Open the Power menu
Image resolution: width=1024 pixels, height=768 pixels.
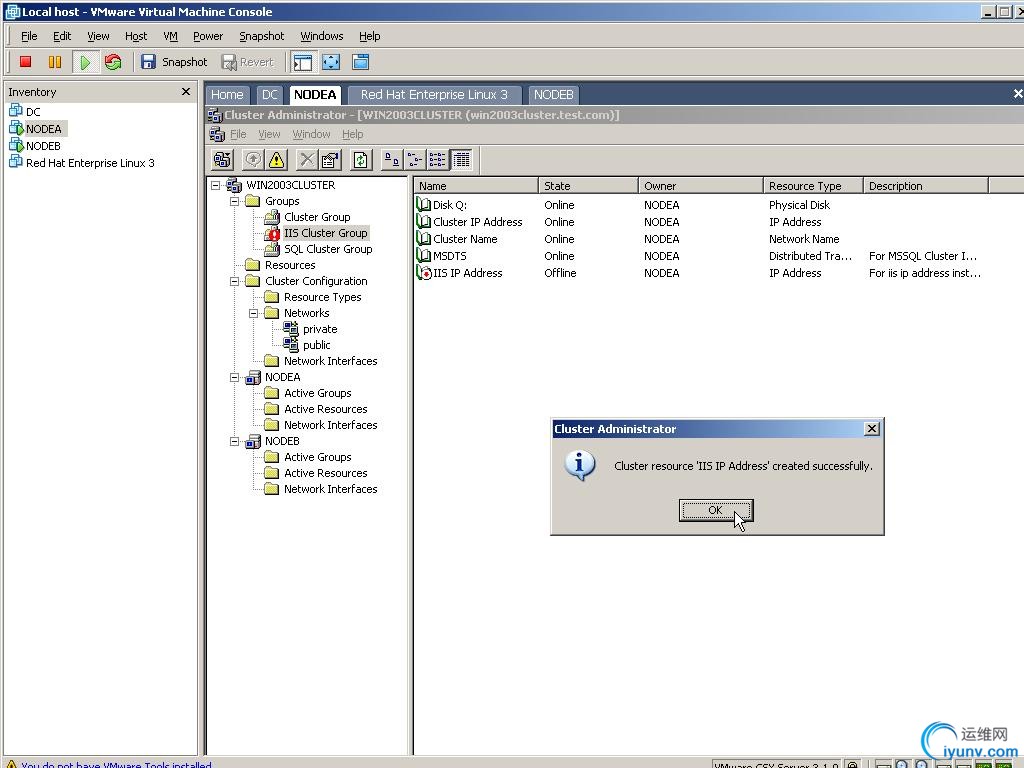[208, 36]
